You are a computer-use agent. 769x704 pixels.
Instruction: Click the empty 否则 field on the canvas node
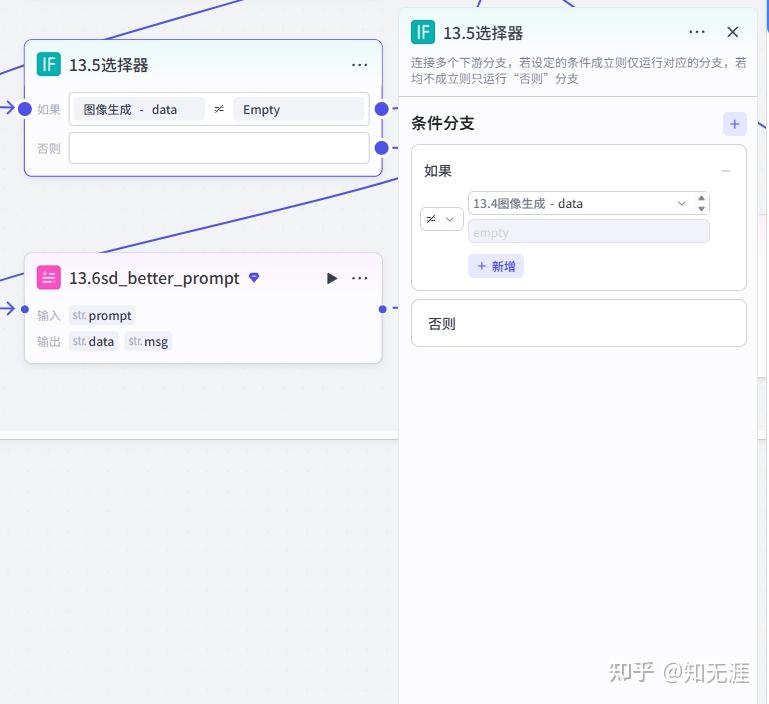pos(219,148)
